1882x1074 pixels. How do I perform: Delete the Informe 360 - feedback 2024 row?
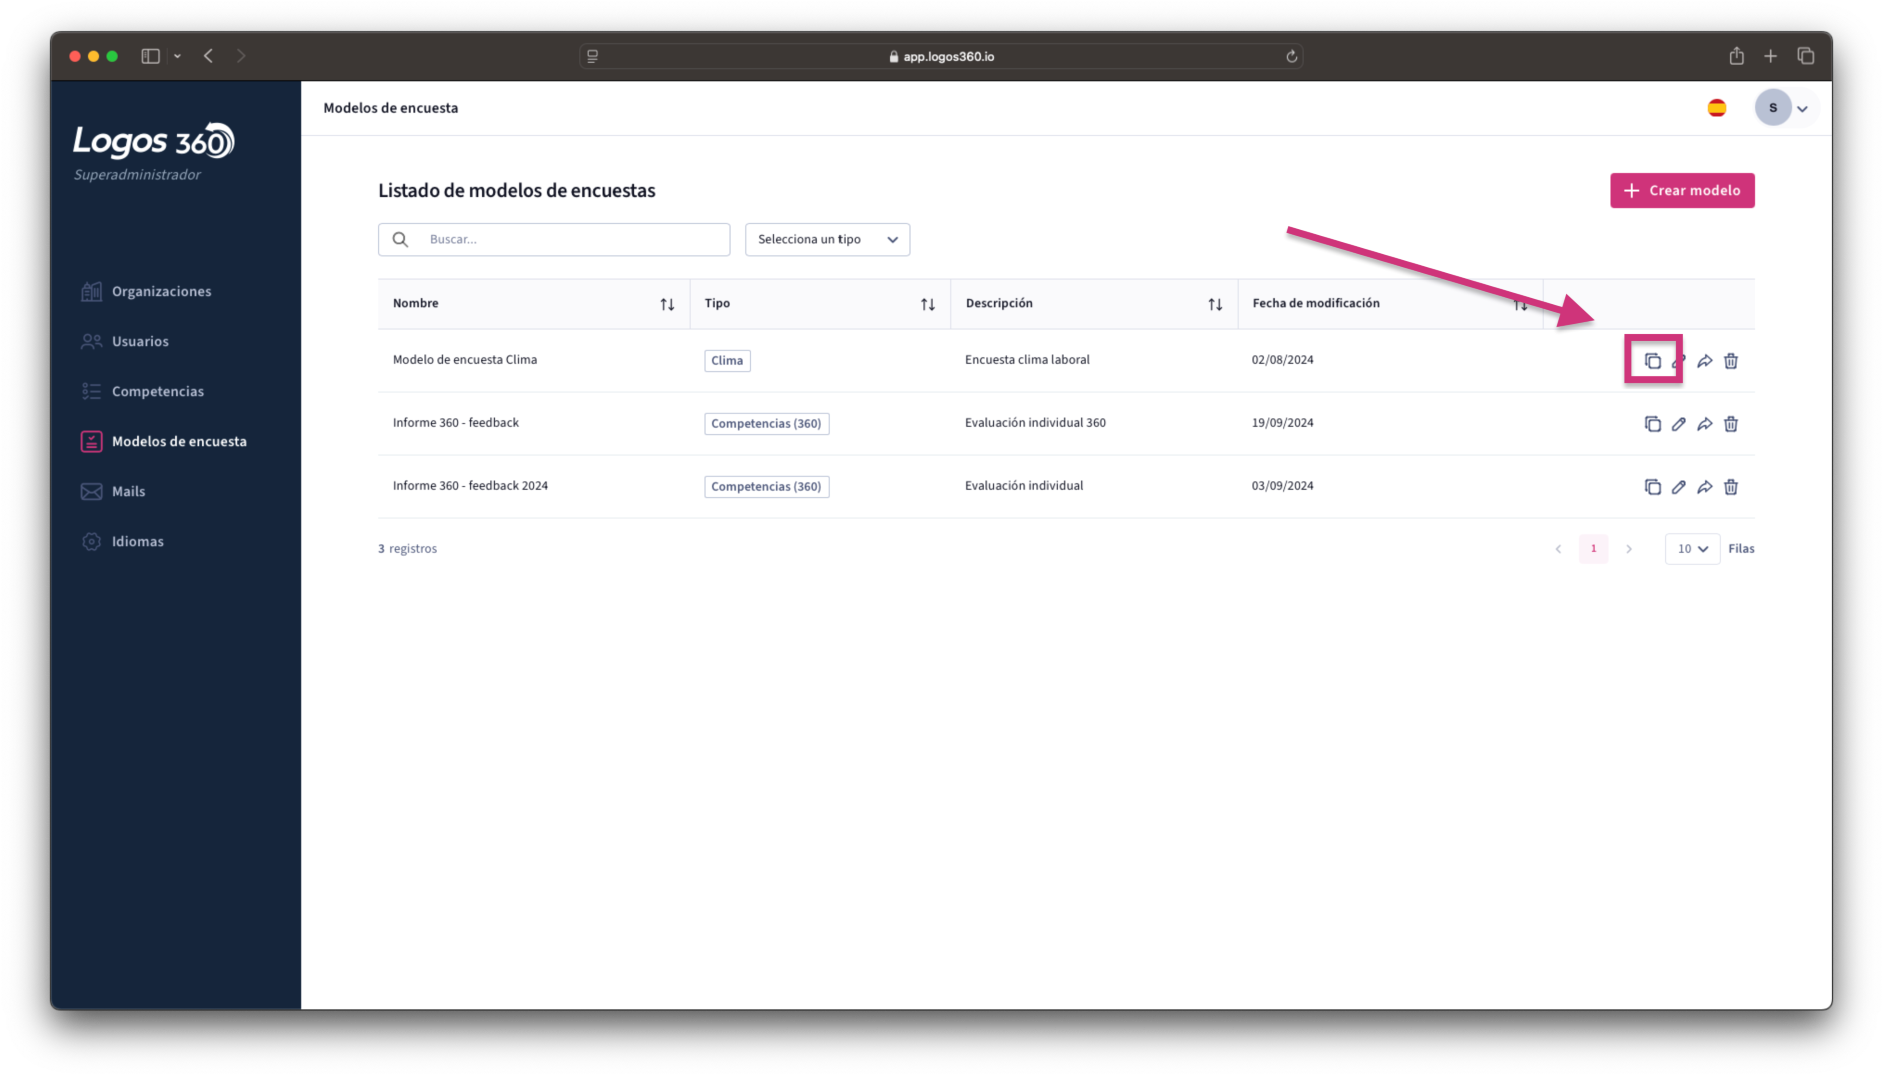(x=1731, y=487)
